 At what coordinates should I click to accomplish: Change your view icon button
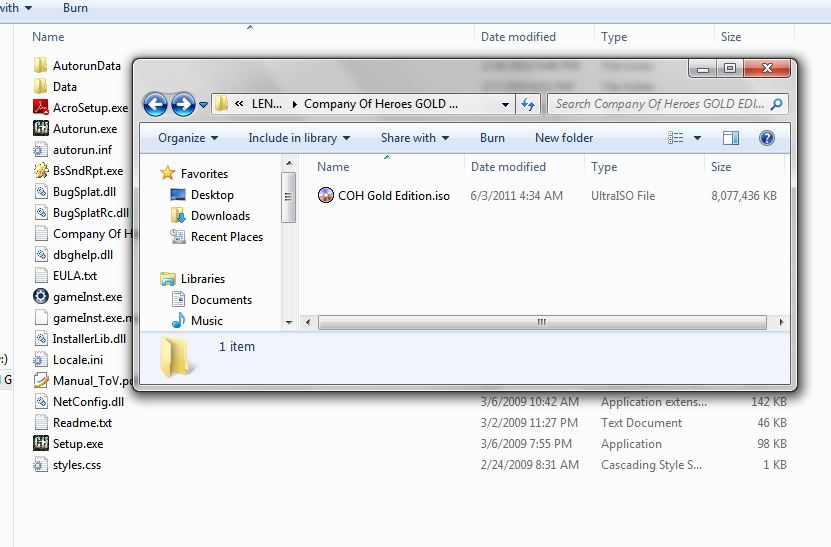(x=675, y=138)
